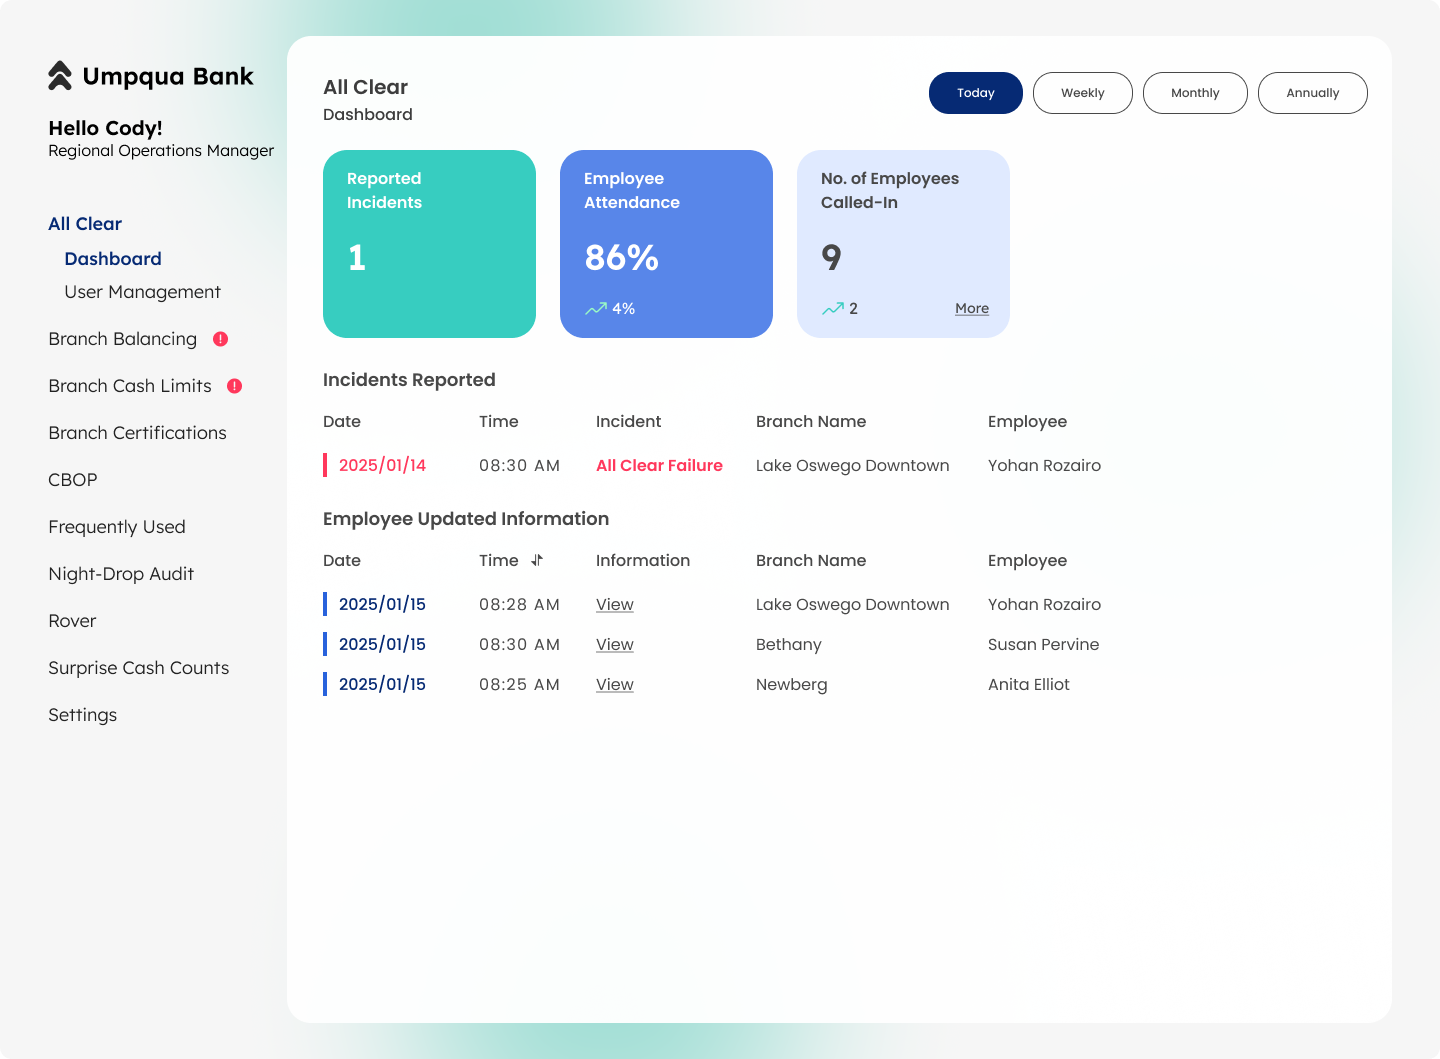Click the blue marker beside Anita Elliot's row

tap(325, 684)
